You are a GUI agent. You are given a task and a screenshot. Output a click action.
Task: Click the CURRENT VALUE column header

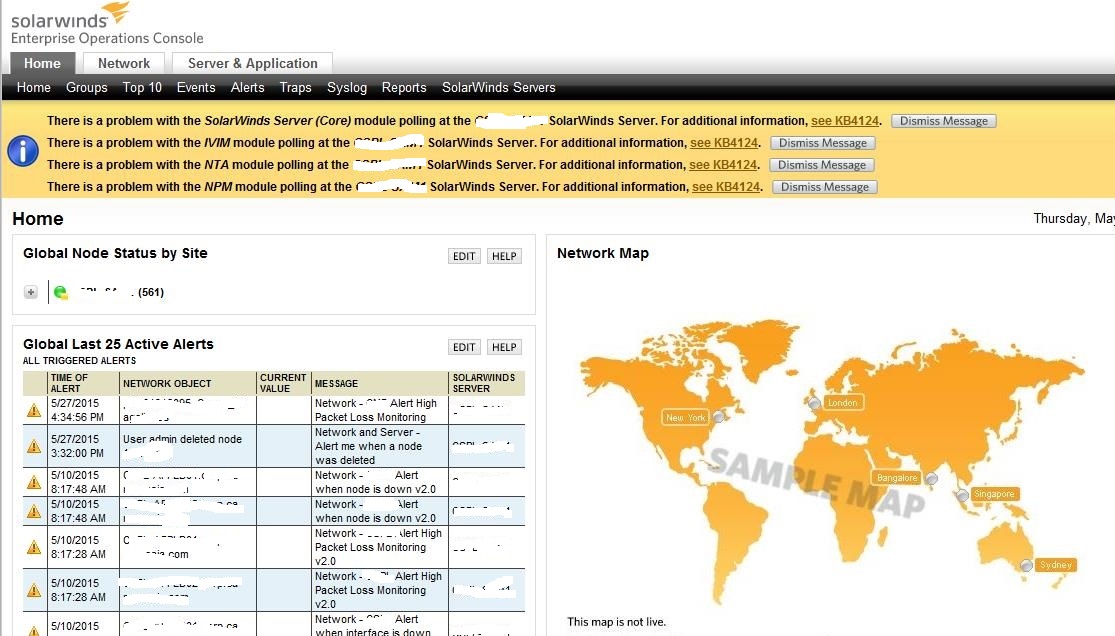283,383
